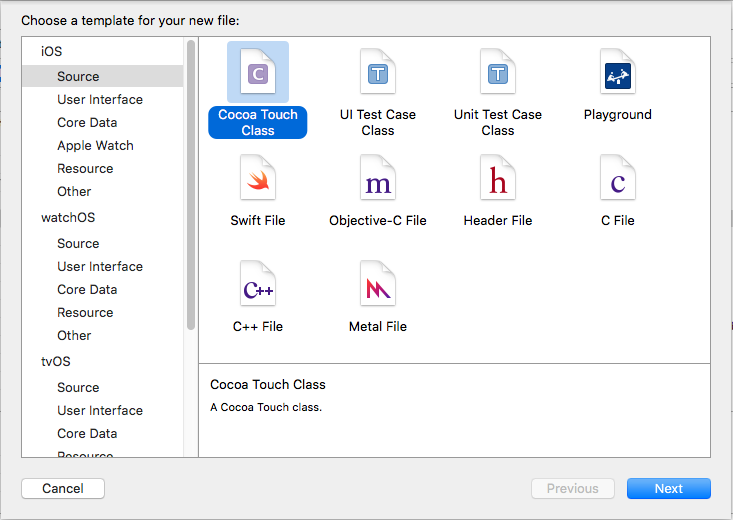Select Other under watchOS section
Screen dimensions: 733x520
[74, 335]
